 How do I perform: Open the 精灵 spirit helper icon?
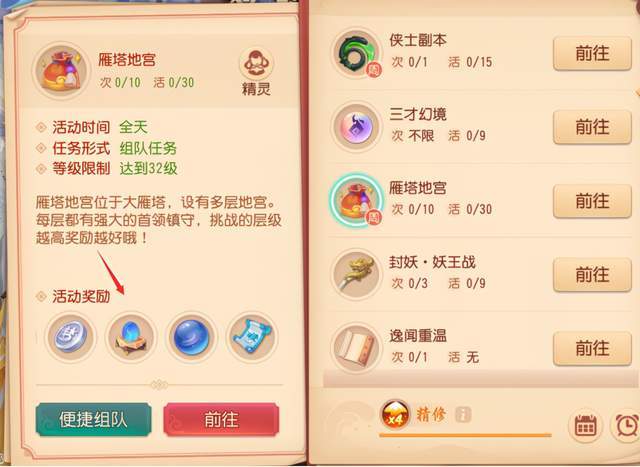point(256,72)
